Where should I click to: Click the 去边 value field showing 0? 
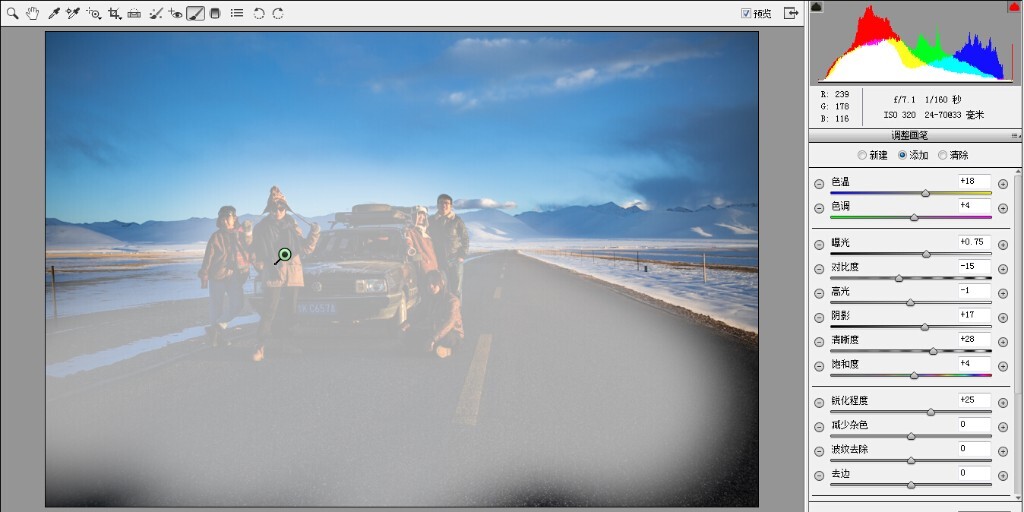[974, 473]
